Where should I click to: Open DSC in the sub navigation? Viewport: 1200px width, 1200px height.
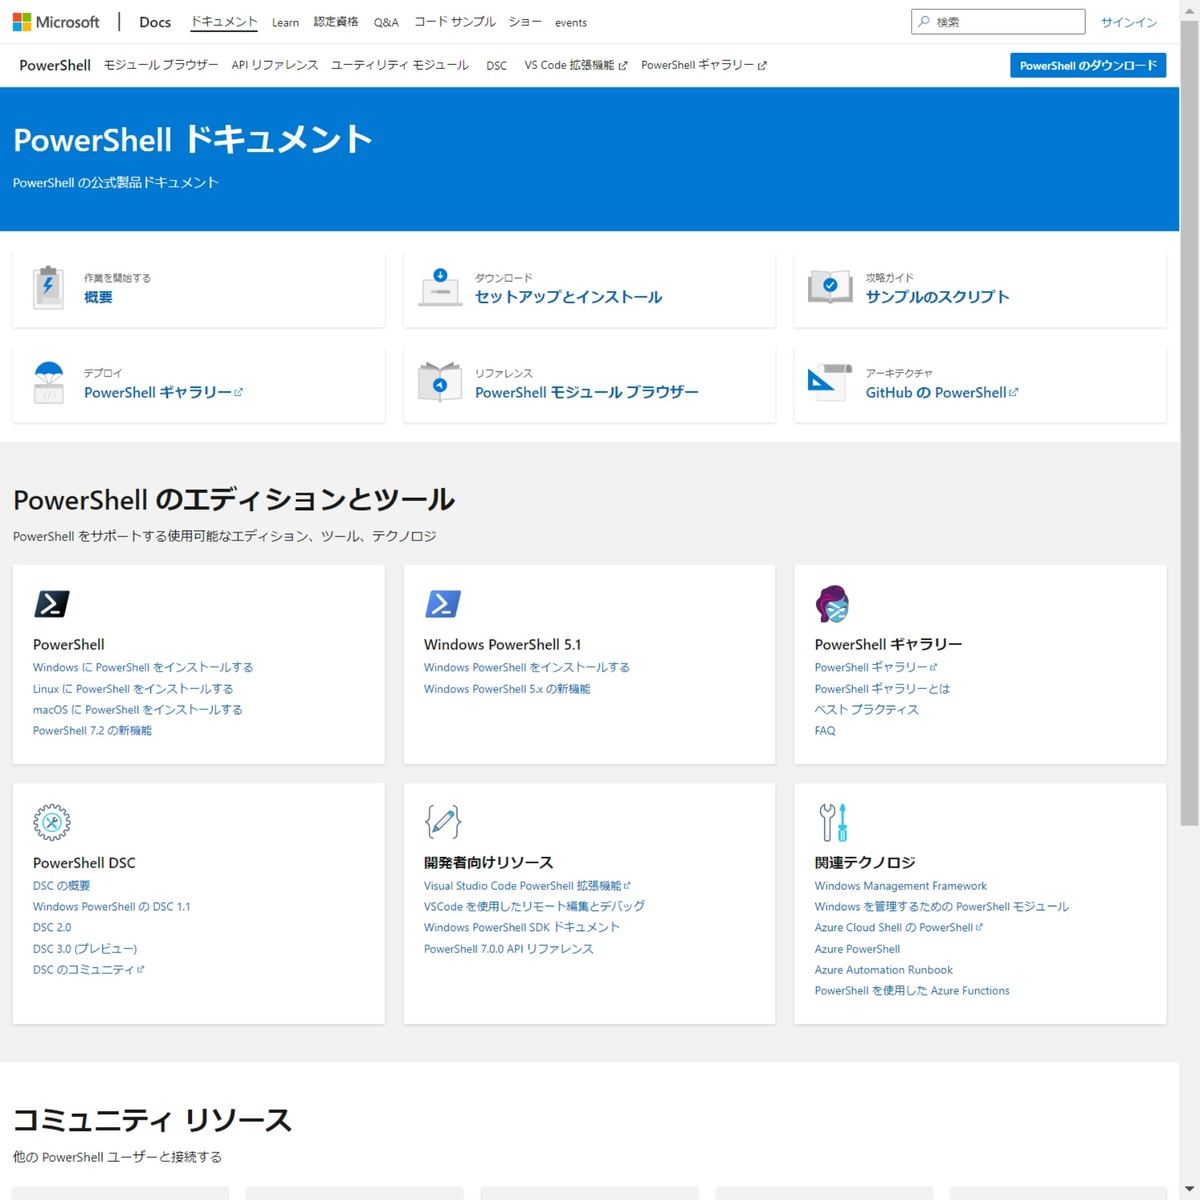(x=497, y=66)
